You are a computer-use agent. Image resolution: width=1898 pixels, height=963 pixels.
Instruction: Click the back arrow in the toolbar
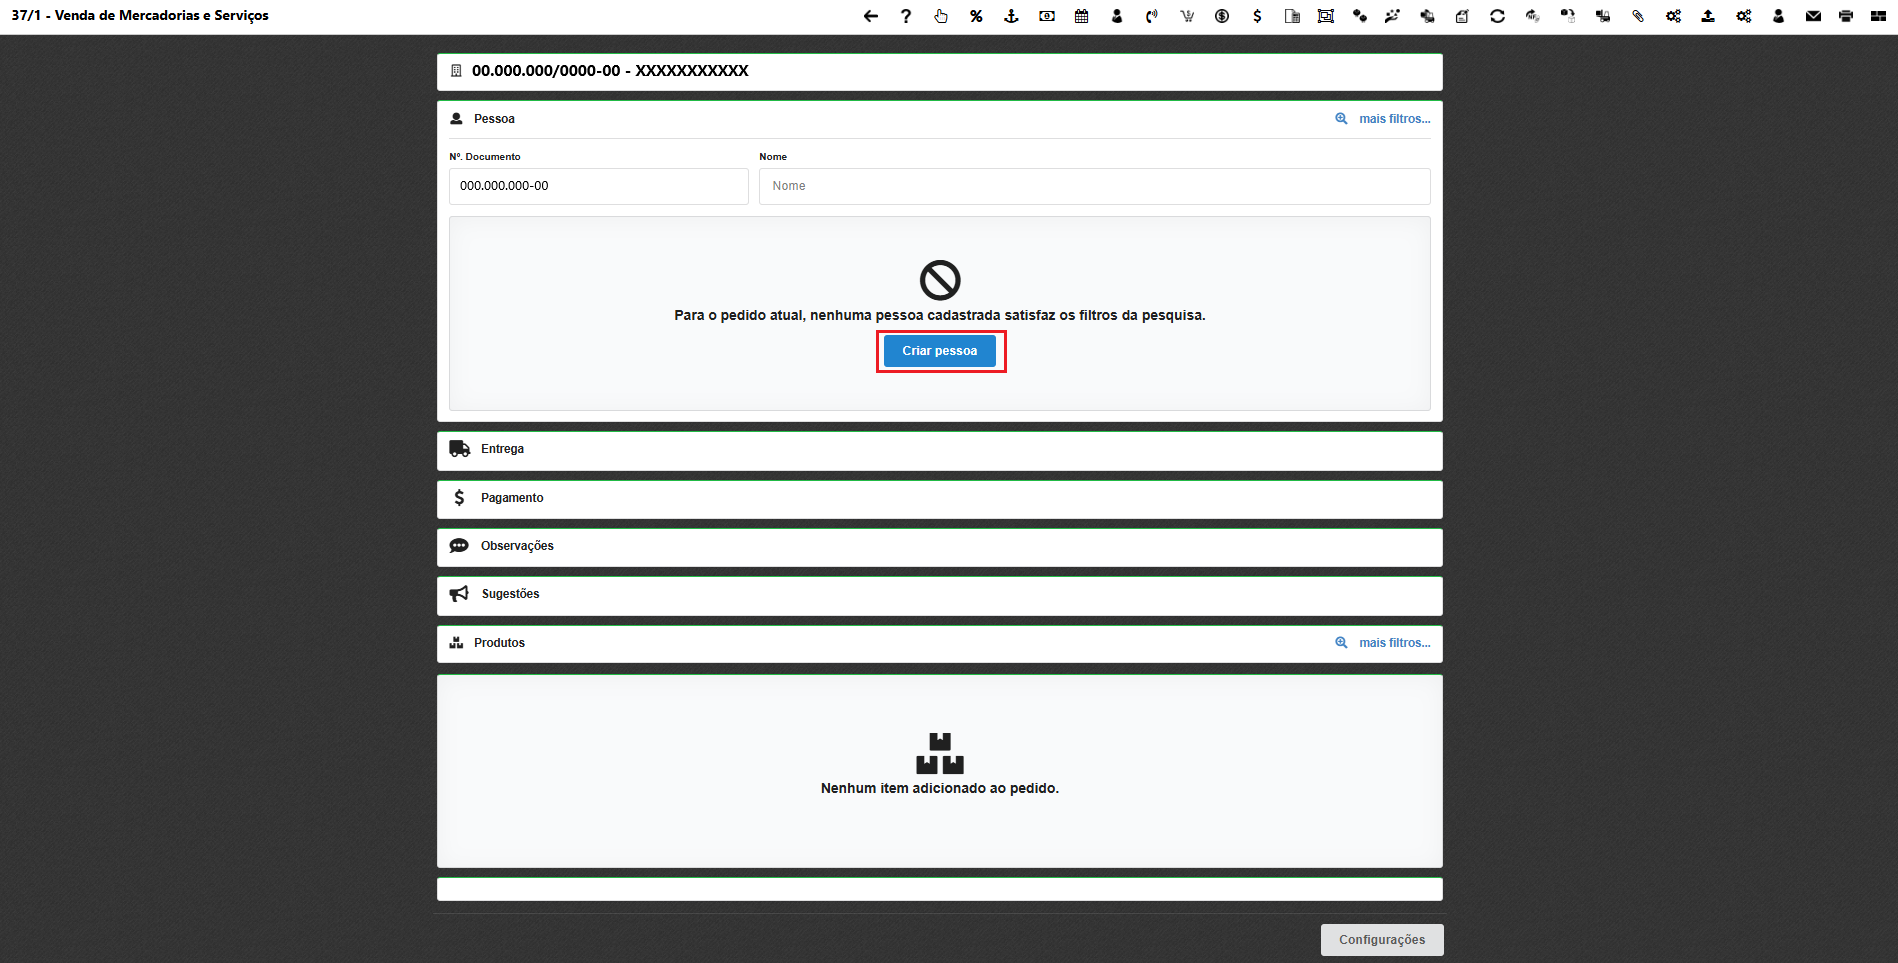point(869,16)
